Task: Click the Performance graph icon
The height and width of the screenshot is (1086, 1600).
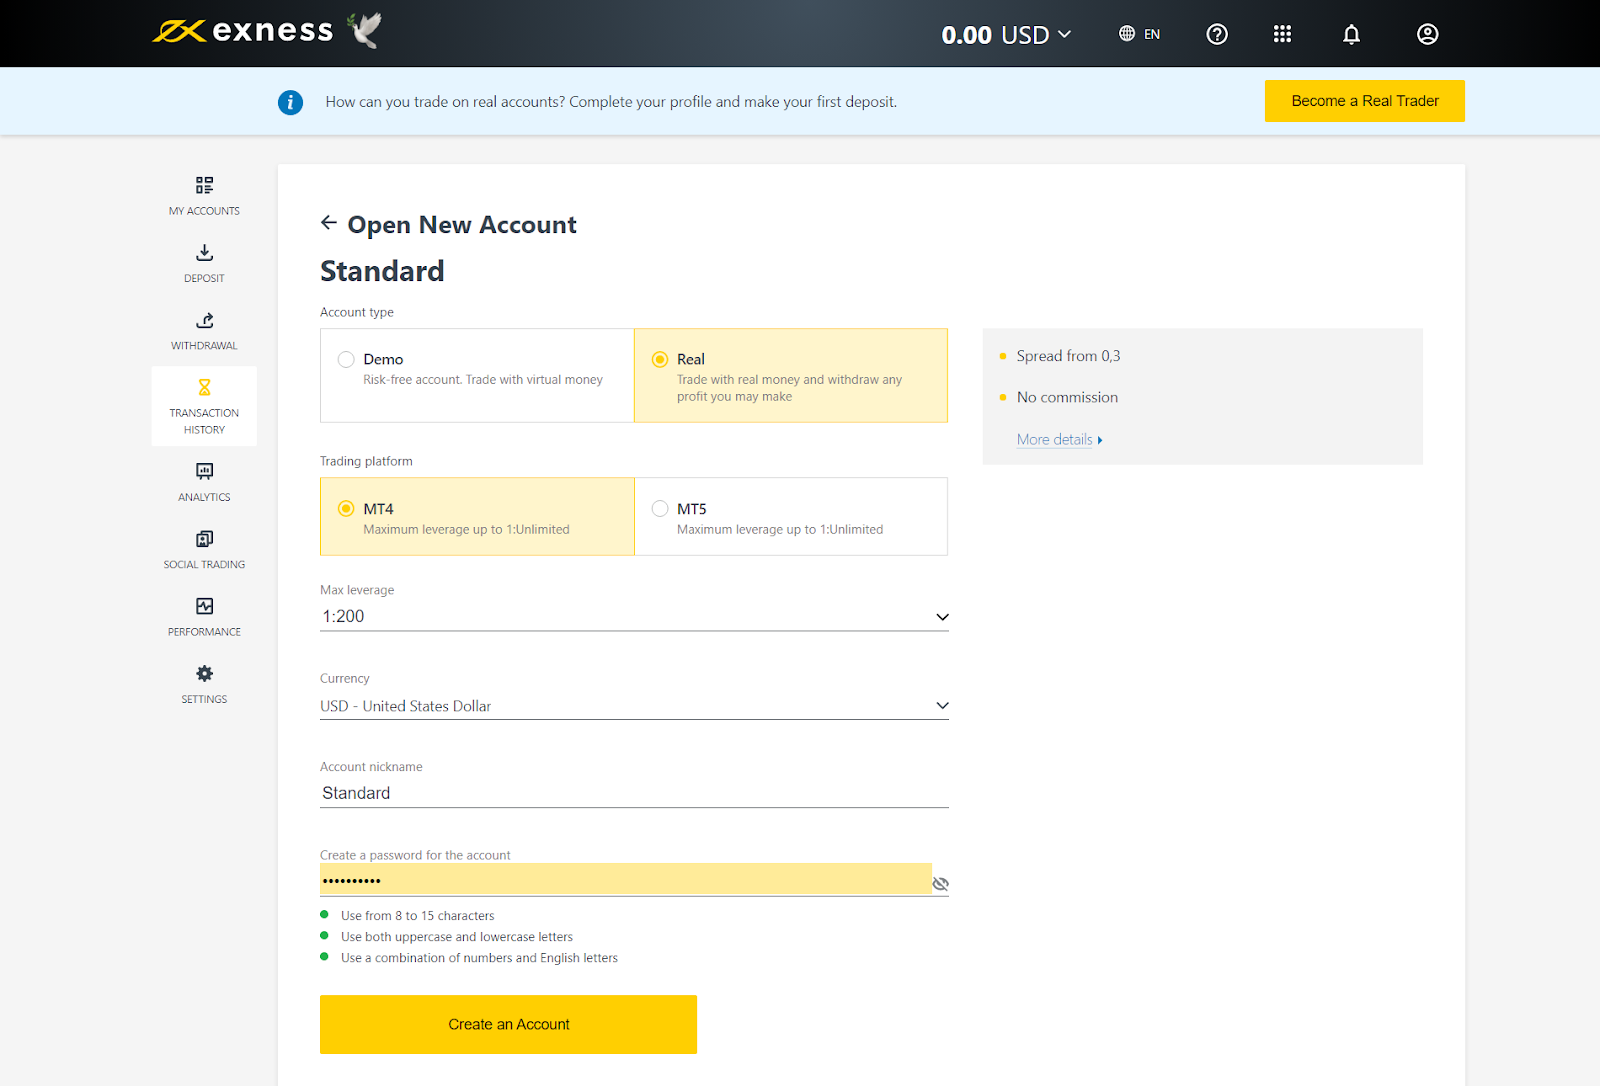Action: (x=204, y=606)
